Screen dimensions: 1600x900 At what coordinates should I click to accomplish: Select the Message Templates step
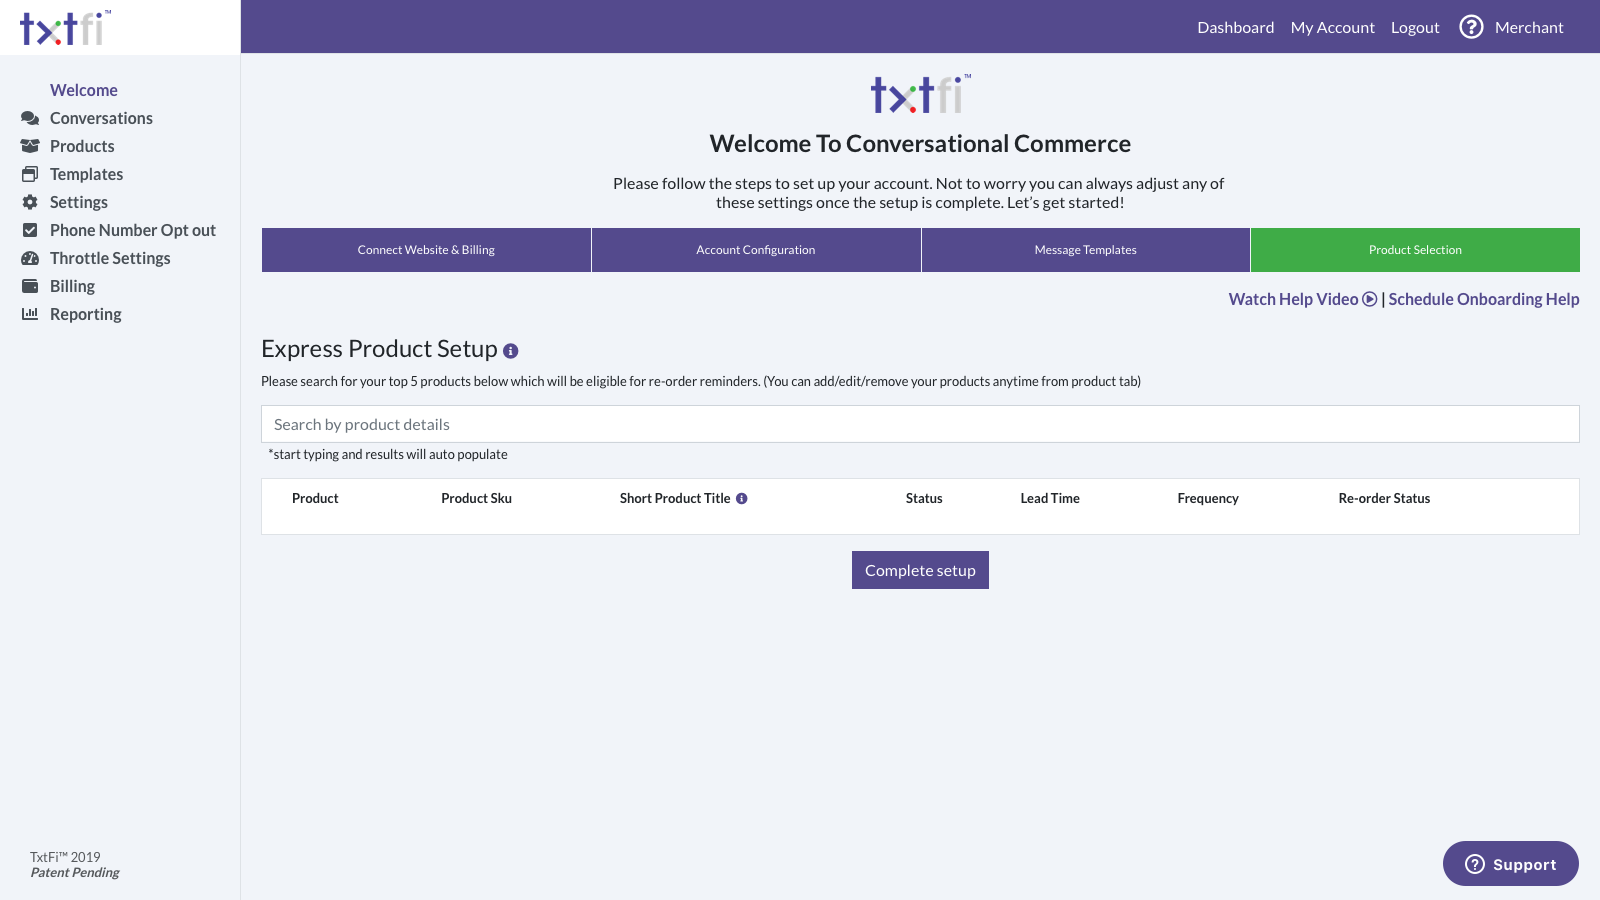click(x=1086, y=250)
